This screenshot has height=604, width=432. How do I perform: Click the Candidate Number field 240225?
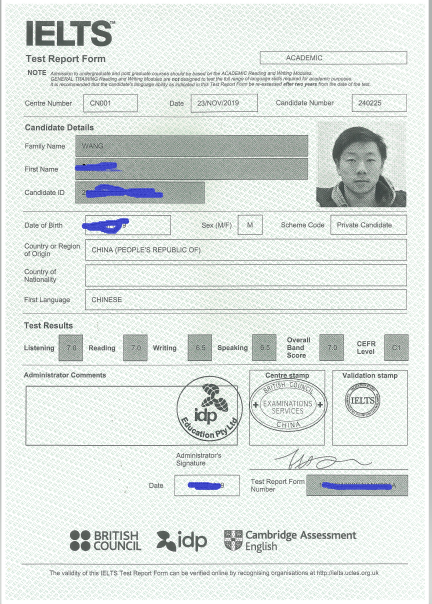[x=379, y=103]
